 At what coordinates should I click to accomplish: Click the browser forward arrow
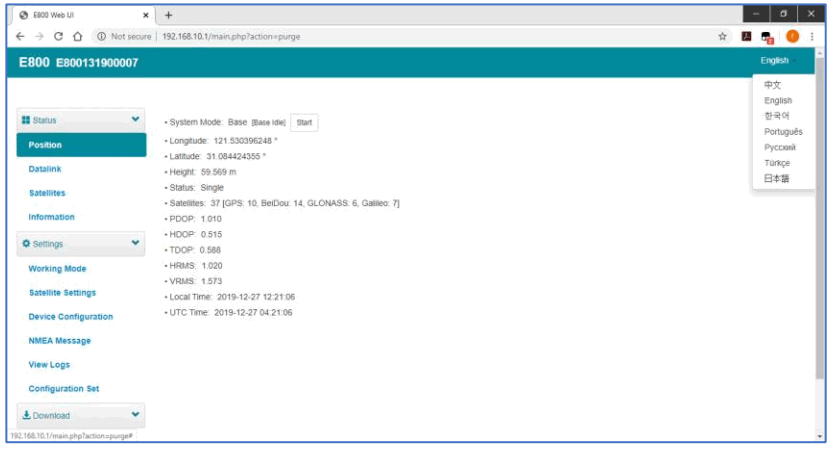click(39, 36)
